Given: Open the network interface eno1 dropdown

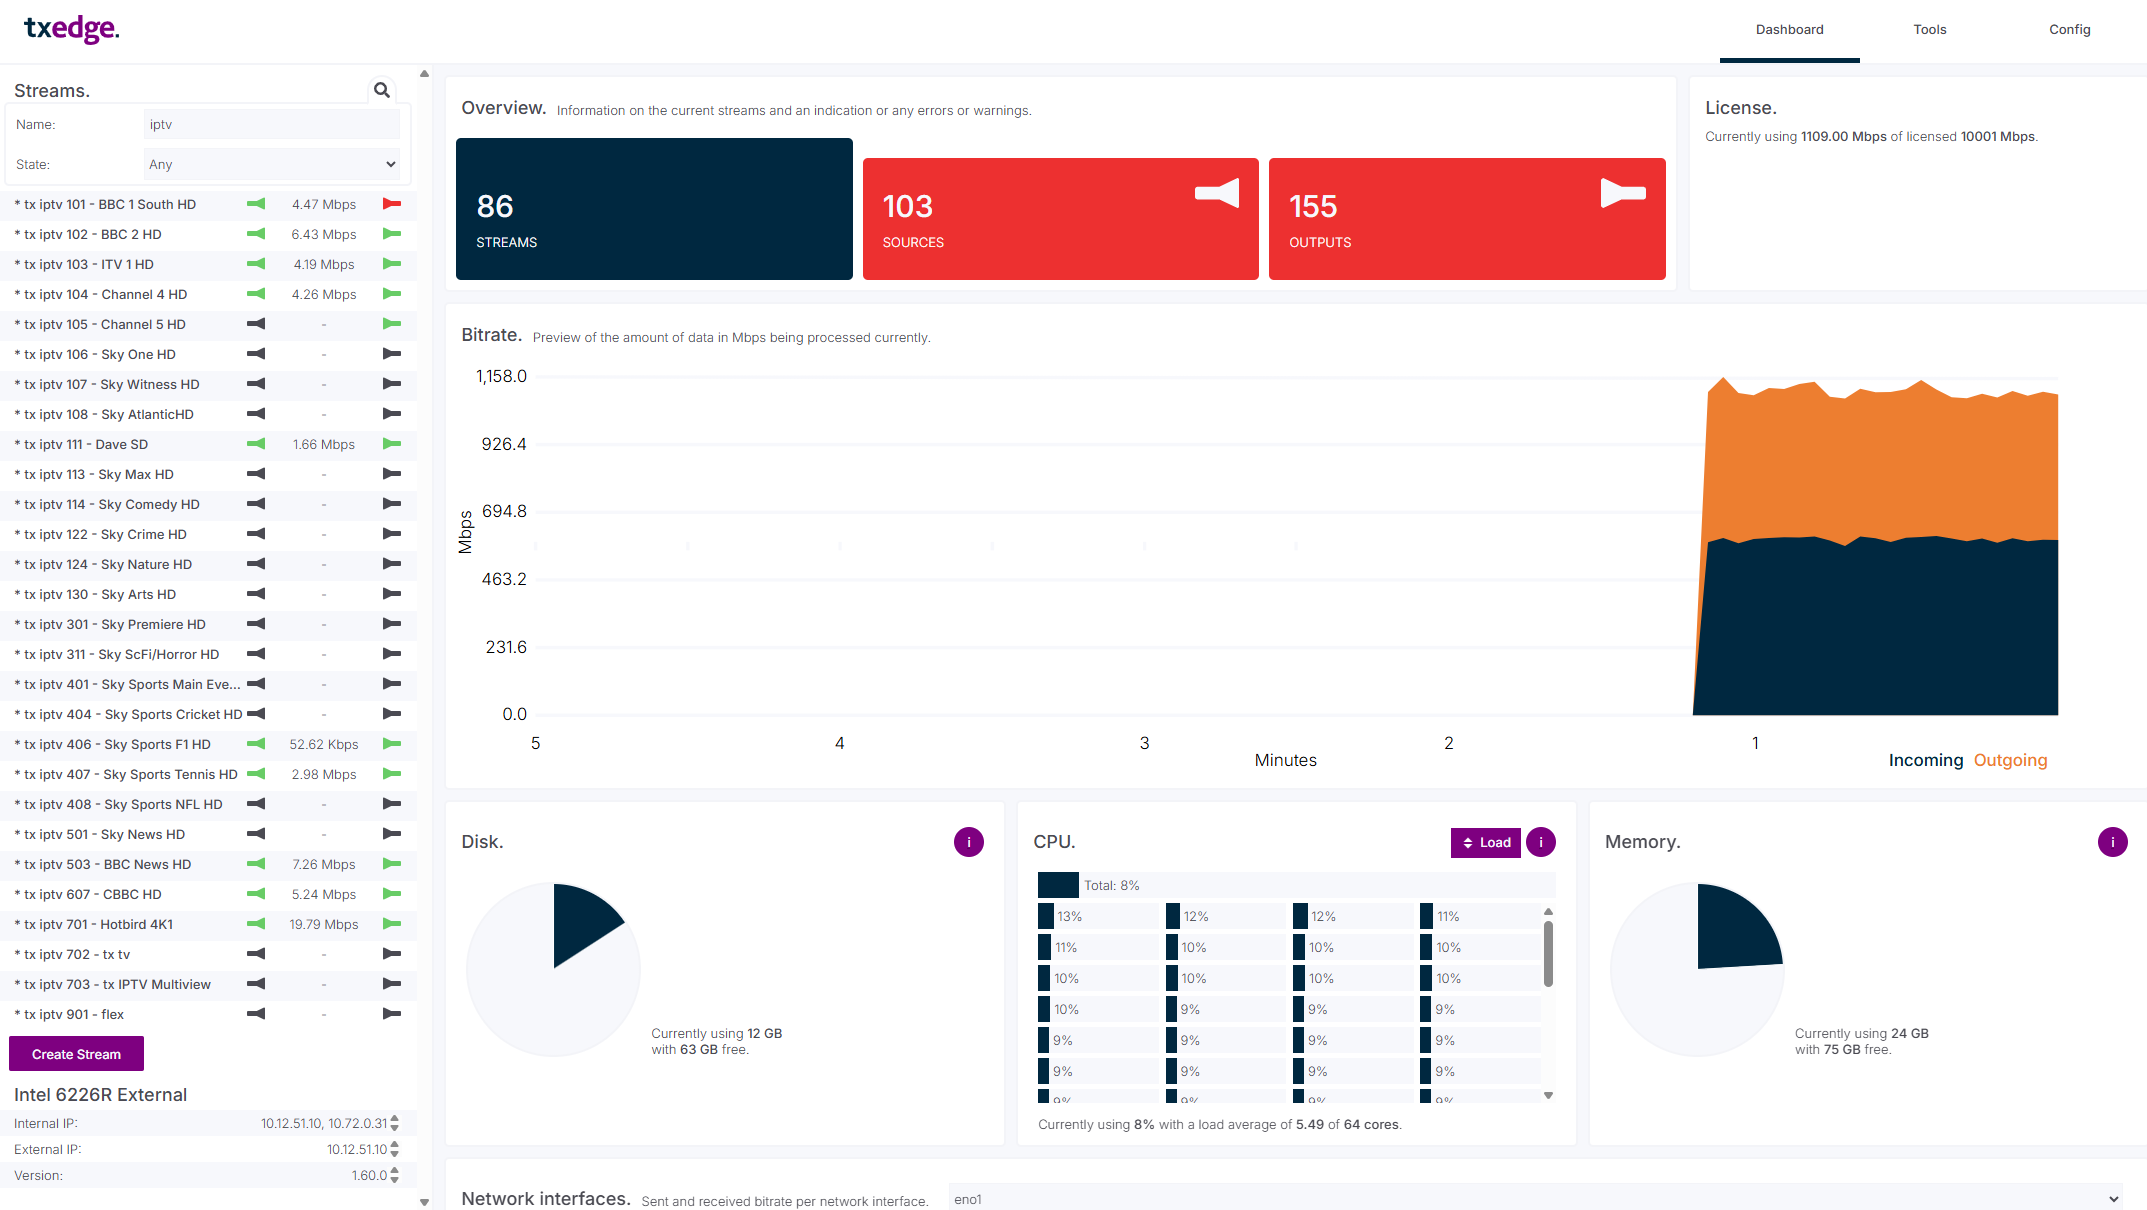Looking at the screenshot, I should click(x=1535, y=1199).
